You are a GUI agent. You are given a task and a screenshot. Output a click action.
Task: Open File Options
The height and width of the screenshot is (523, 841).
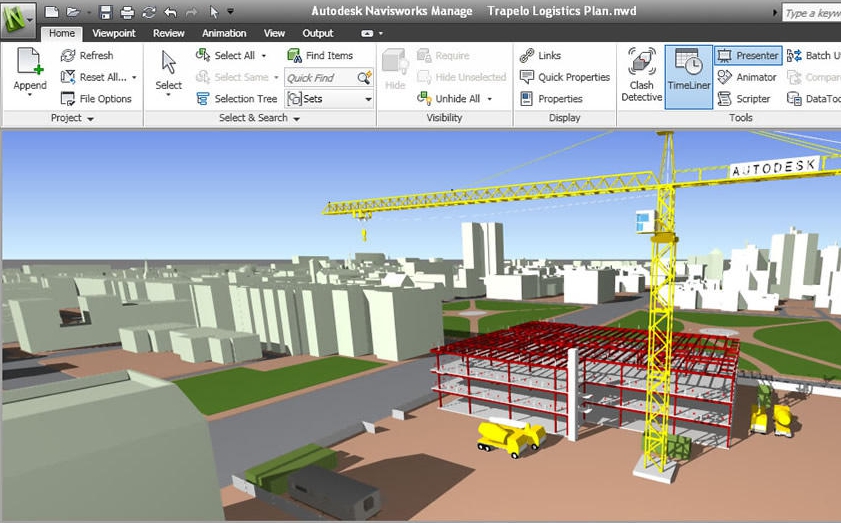[97, 99]
